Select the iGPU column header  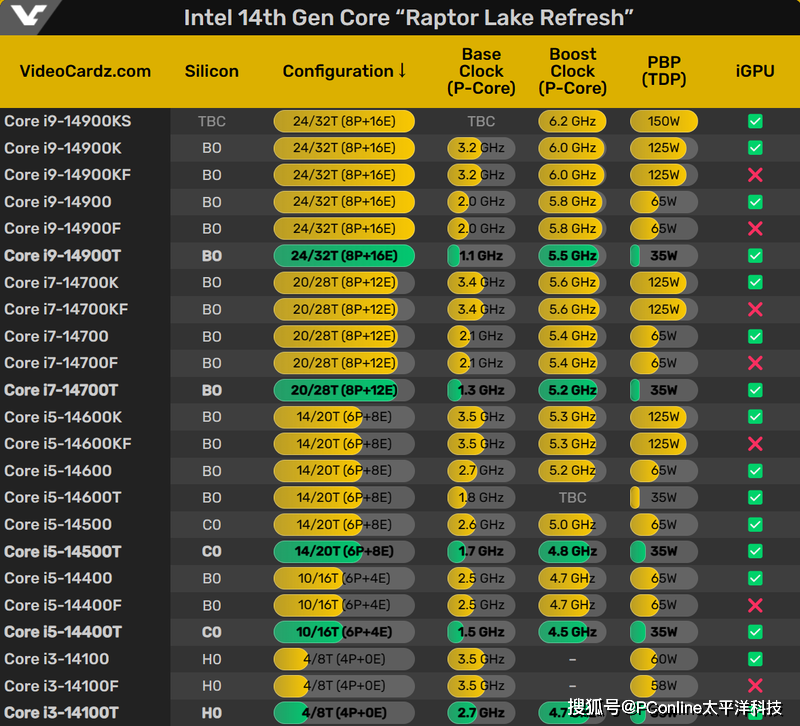click(755, 71)
